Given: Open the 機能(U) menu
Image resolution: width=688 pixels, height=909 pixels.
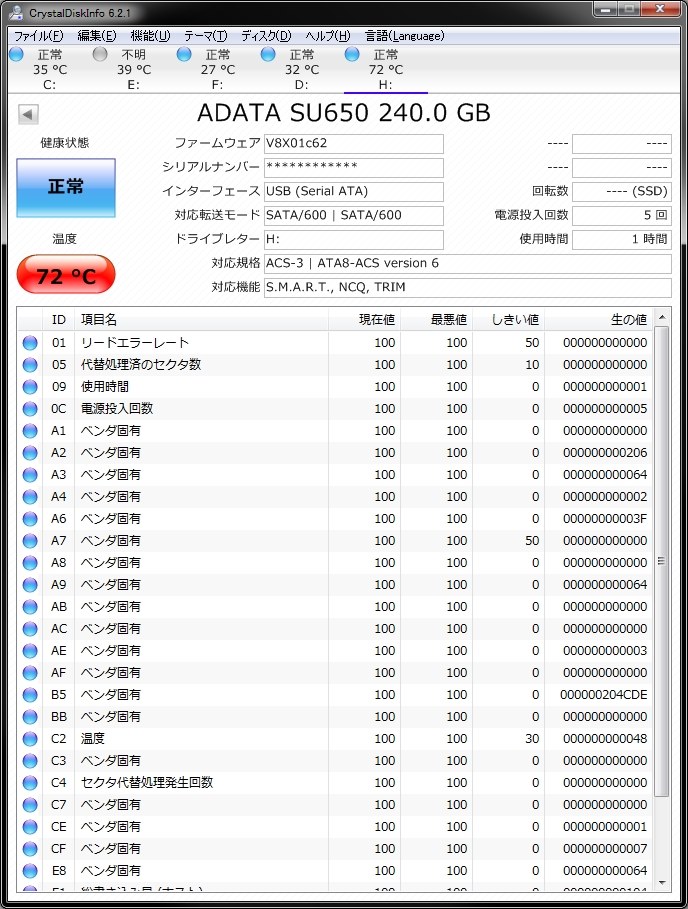Looking at the screenshot, I should pyautogui.click(x=150, y=36).
